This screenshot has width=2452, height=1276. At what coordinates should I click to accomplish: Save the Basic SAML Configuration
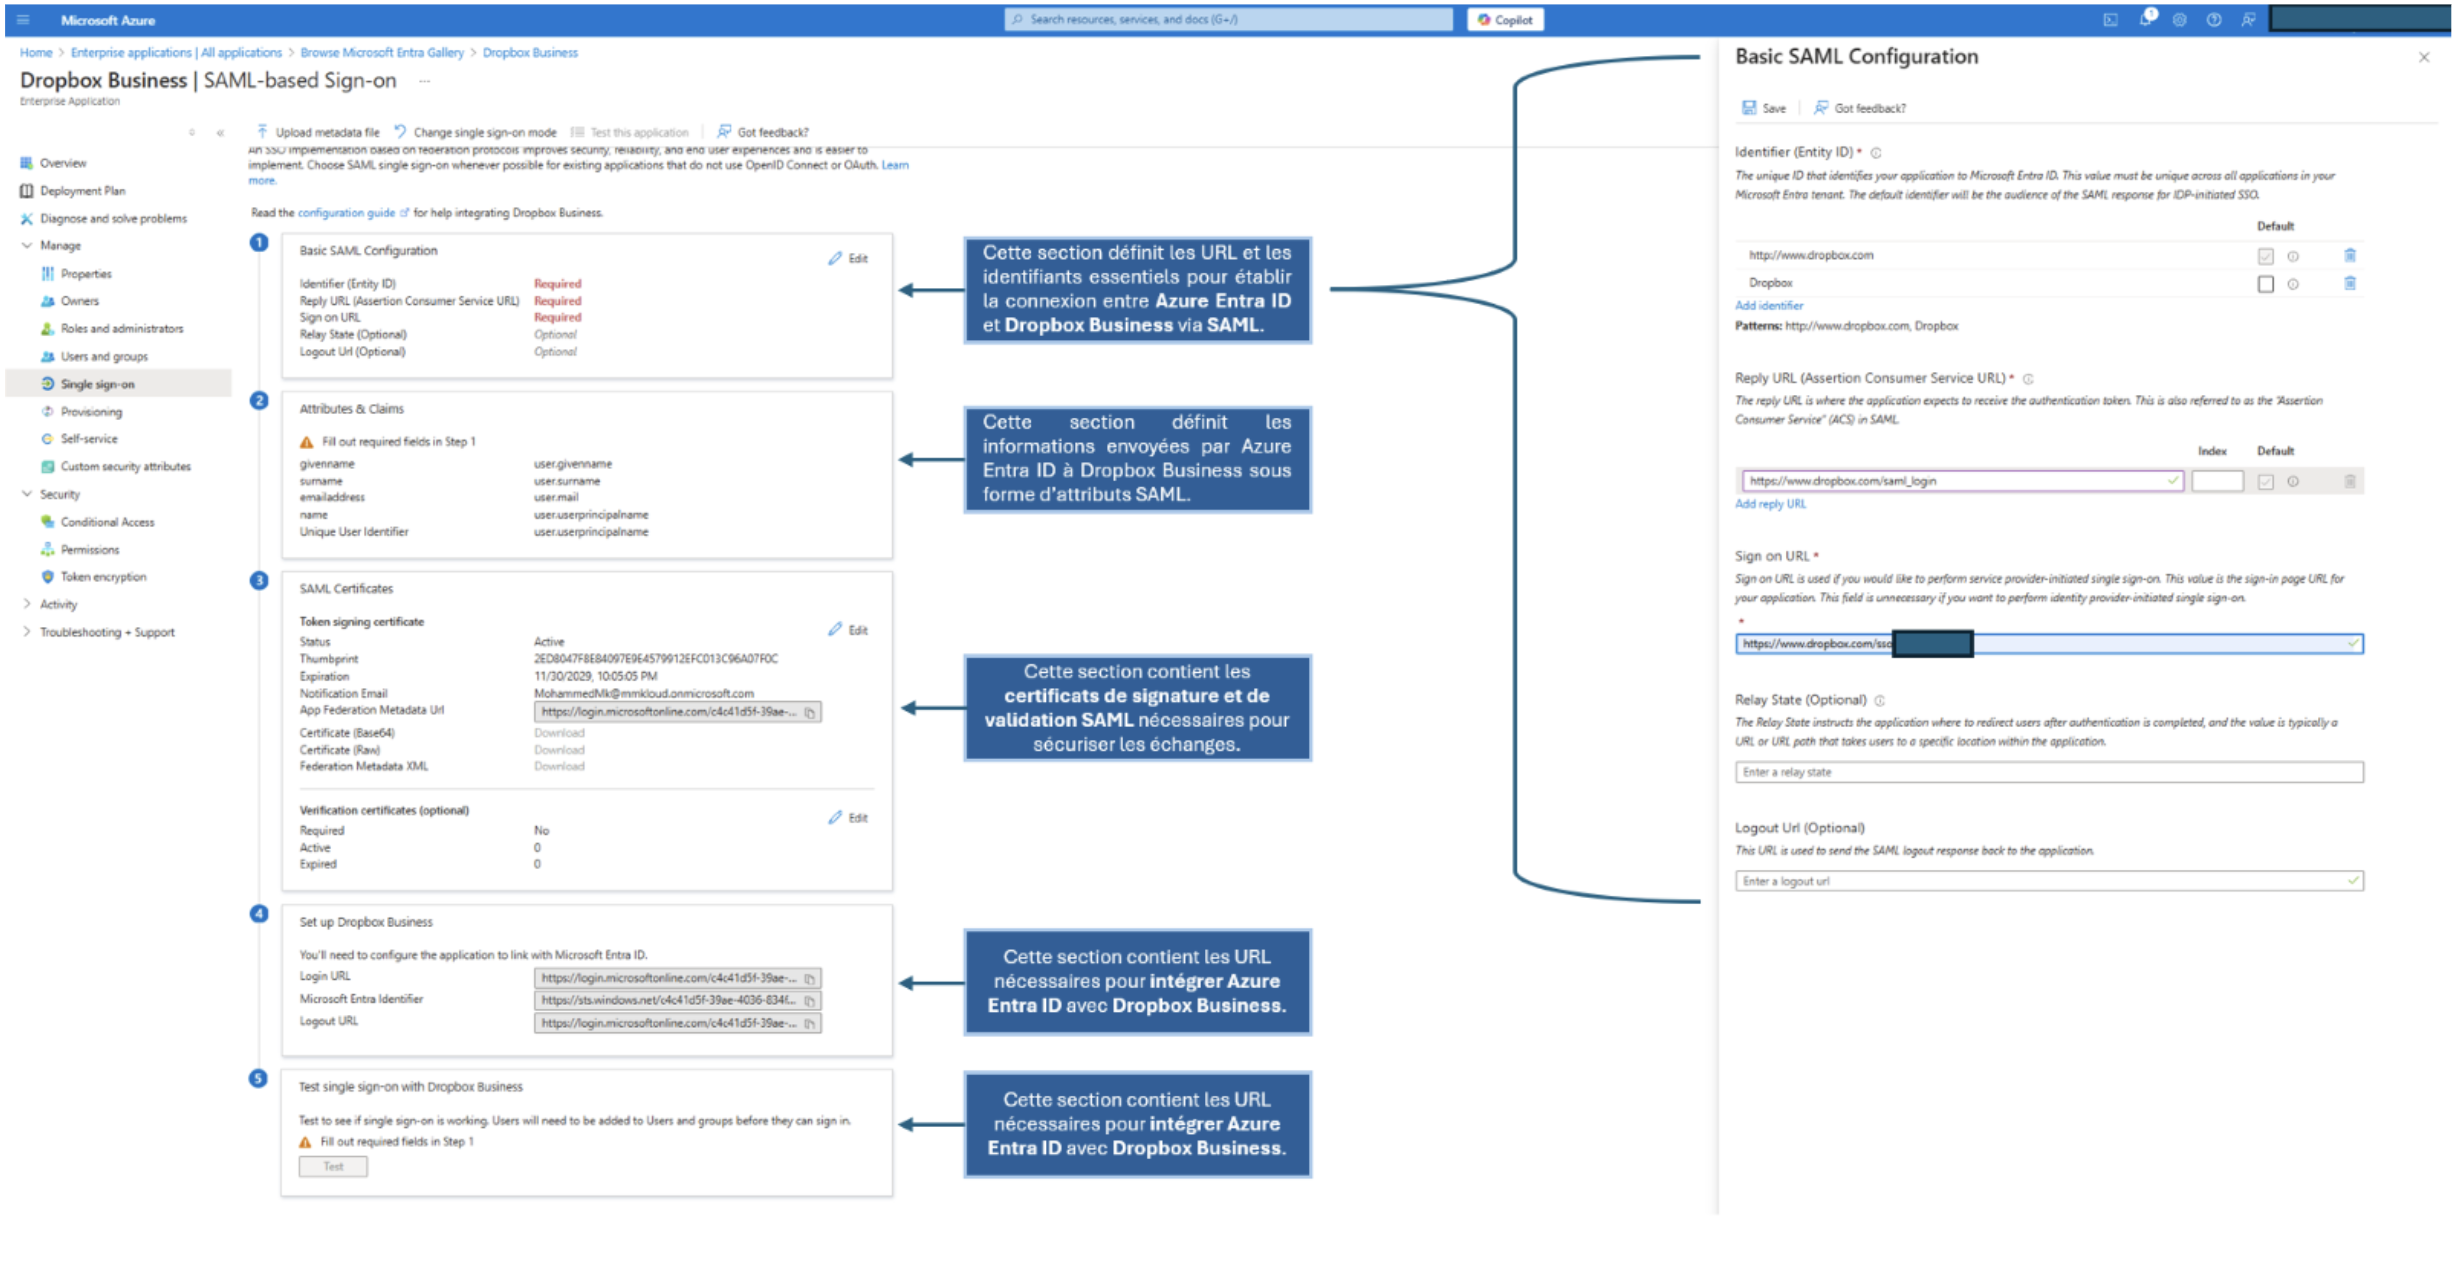(x=1765, y=109)
